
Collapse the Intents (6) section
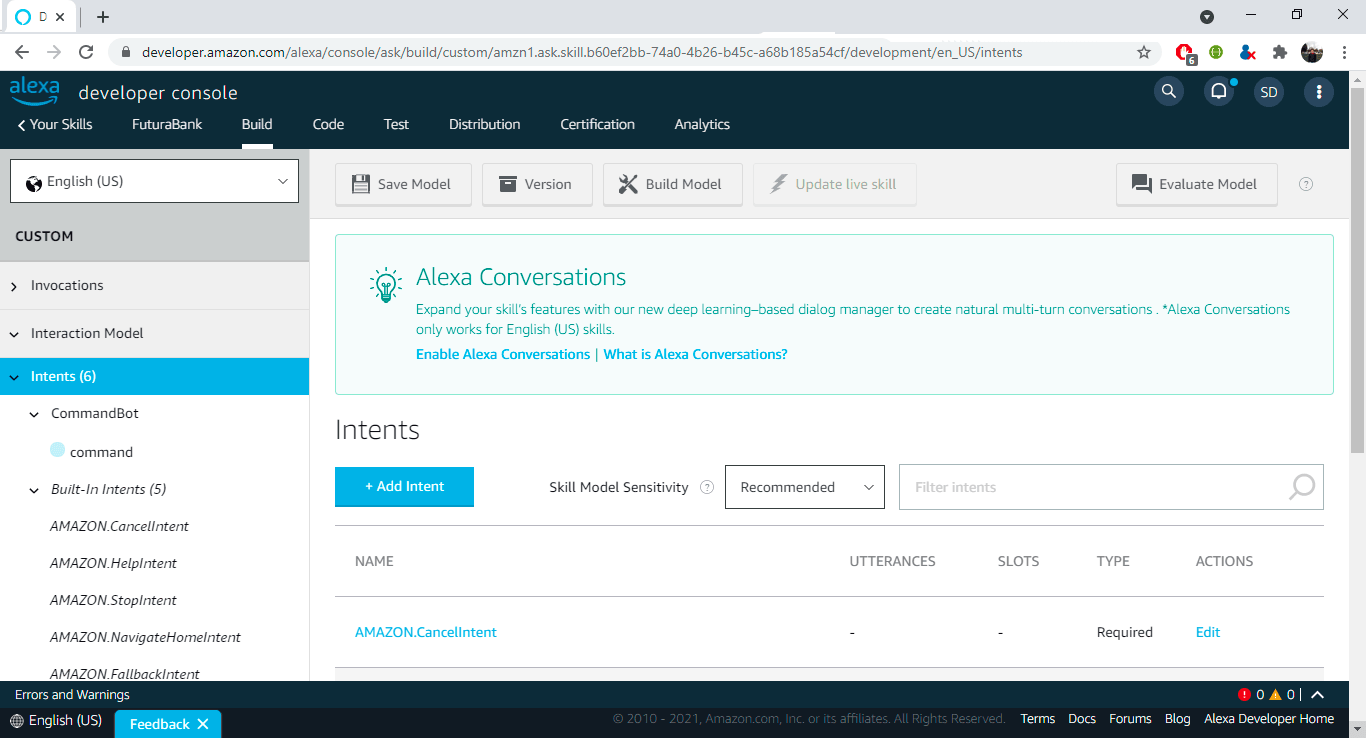coord(15,377)
